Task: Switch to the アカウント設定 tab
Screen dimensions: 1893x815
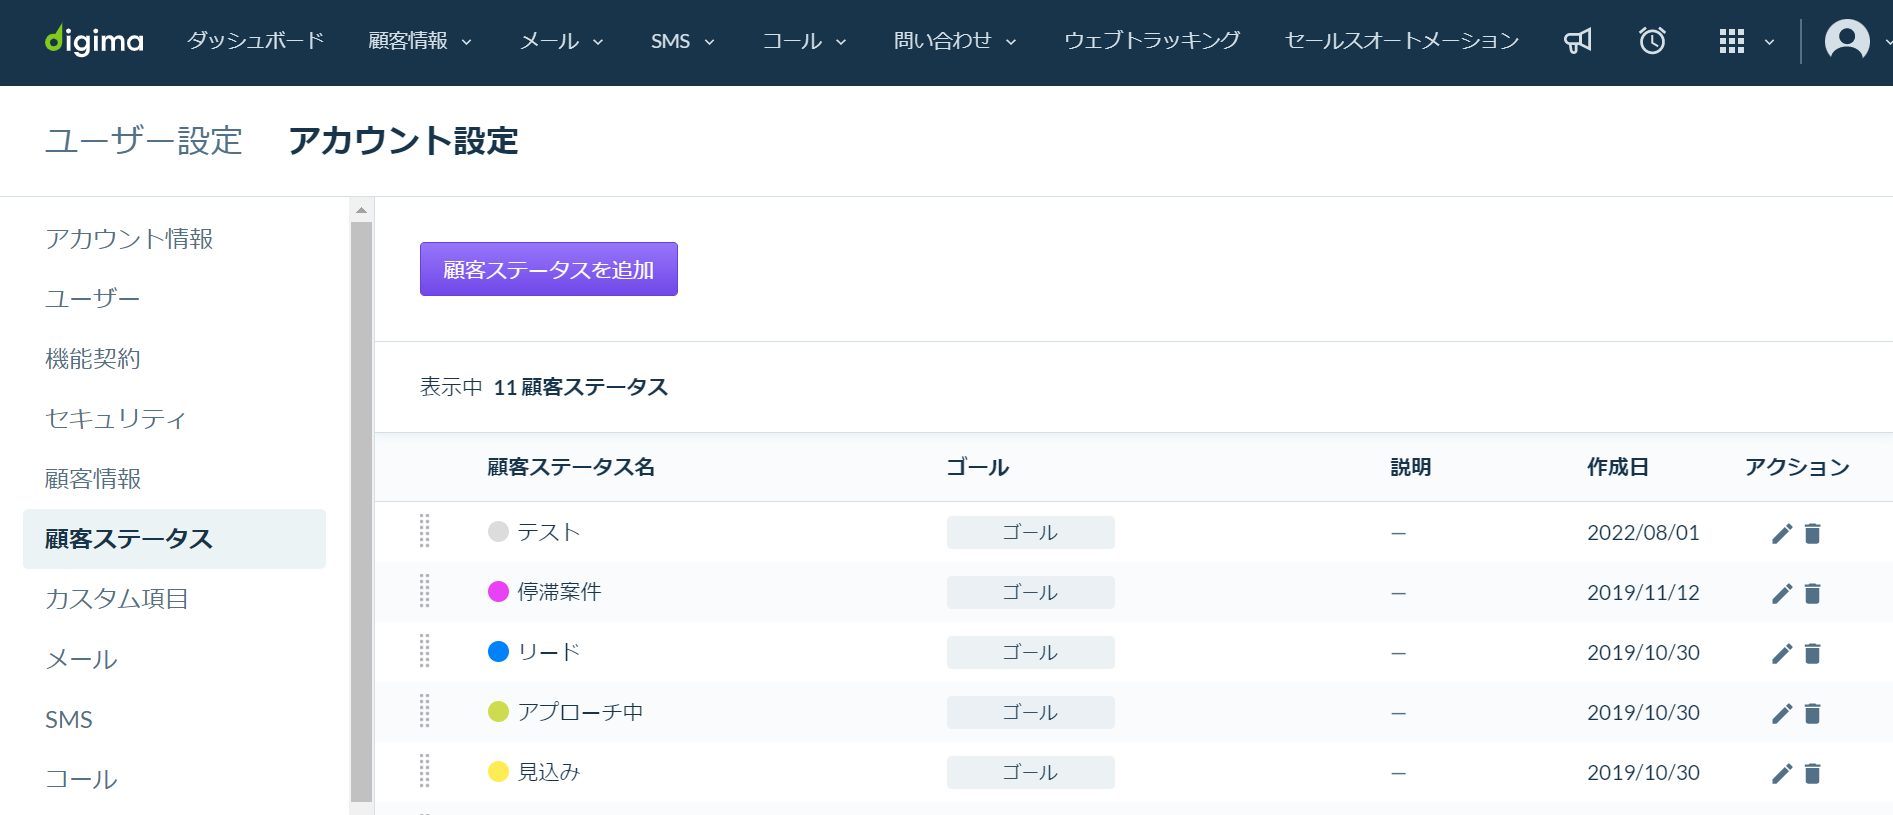Action: 403,141
